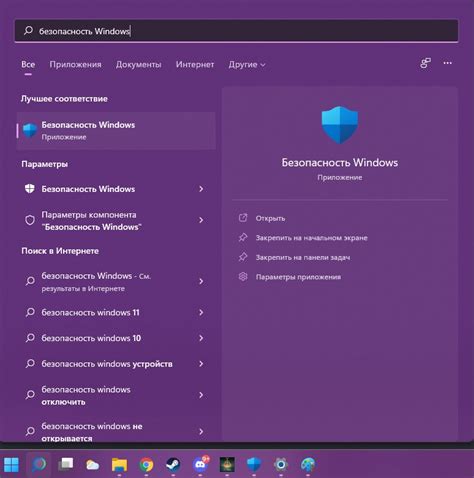
Task: Click the large shield icon in the preview pane
Action: coord(339,125)
